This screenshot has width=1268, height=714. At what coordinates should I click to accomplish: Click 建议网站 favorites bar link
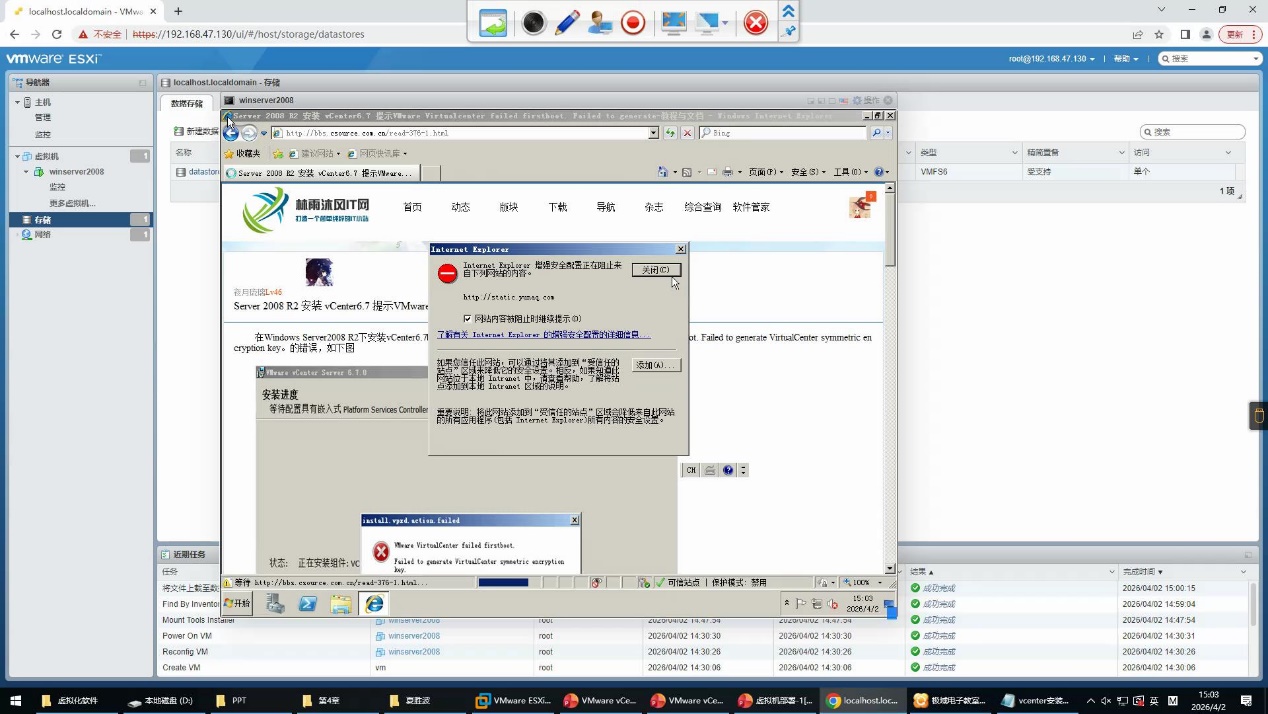tap(315, 154)
